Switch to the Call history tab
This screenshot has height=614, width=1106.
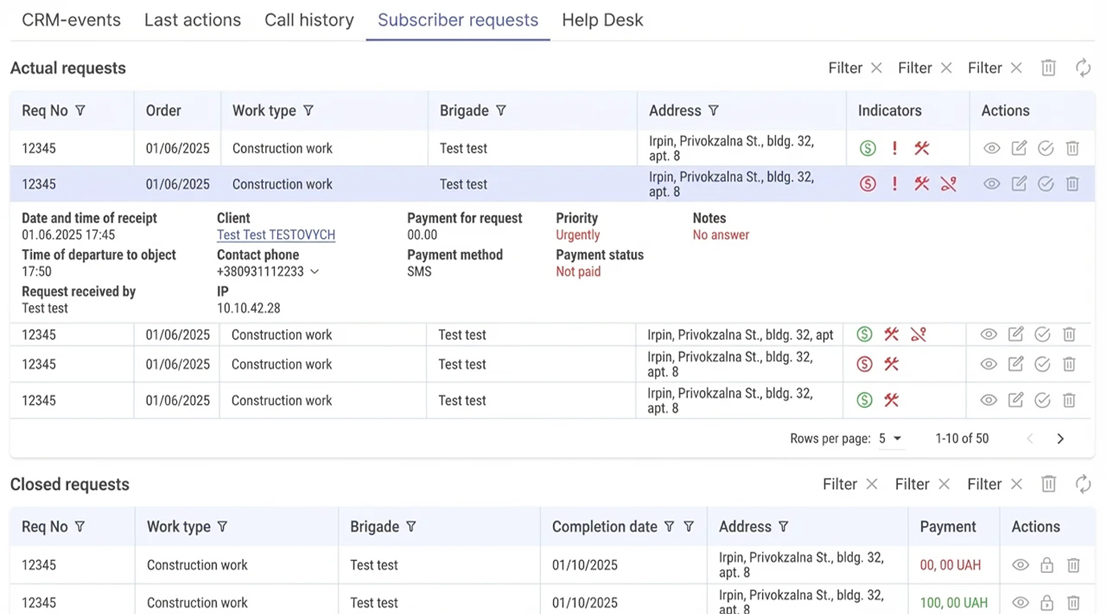(309, 20)
